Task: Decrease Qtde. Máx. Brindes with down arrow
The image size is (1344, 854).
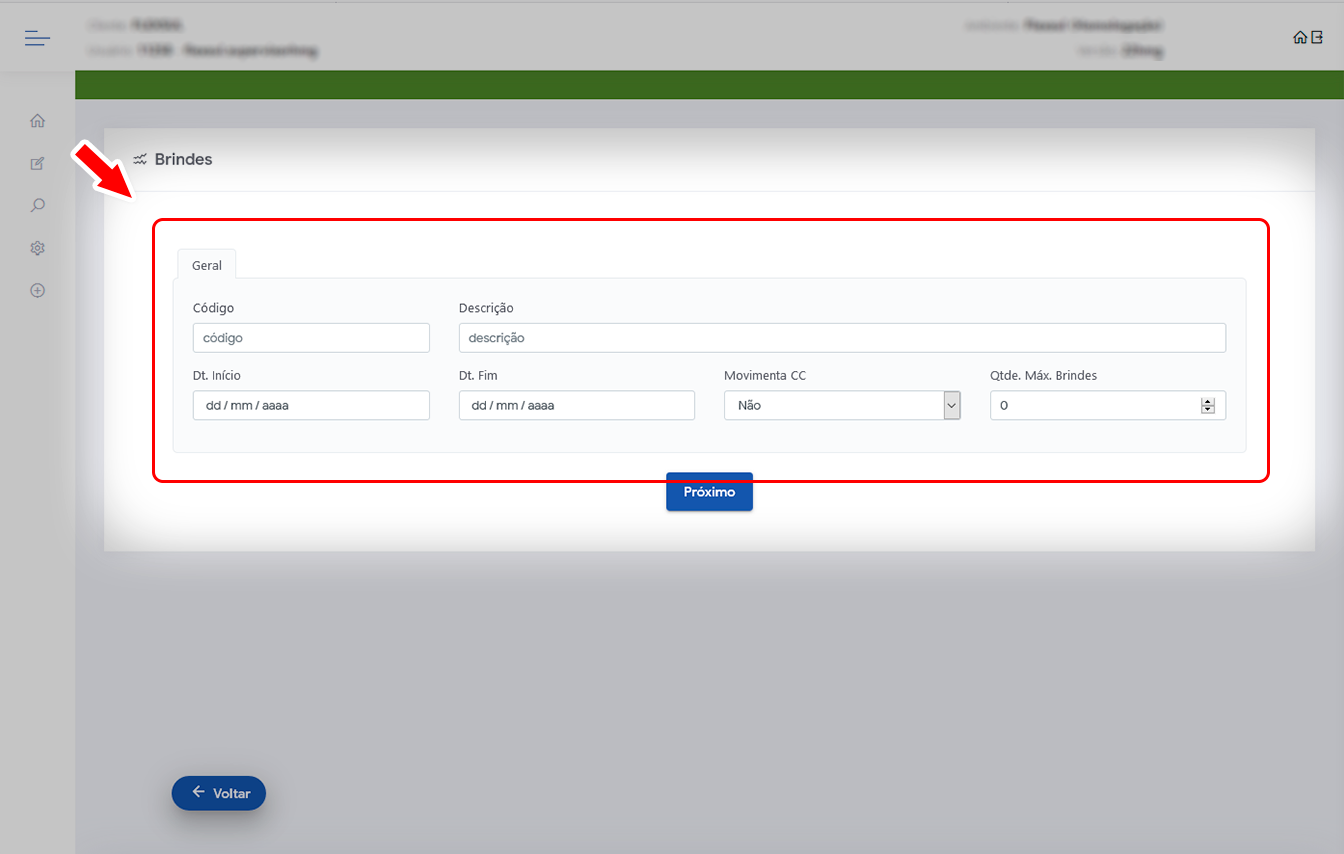Action: 1208,410
